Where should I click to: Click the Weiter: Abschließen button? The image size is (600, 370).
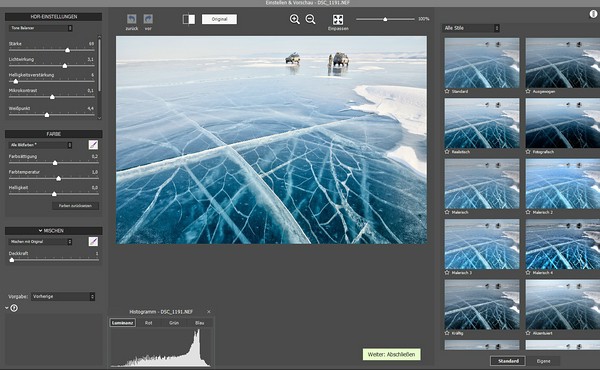click(391, 354)
